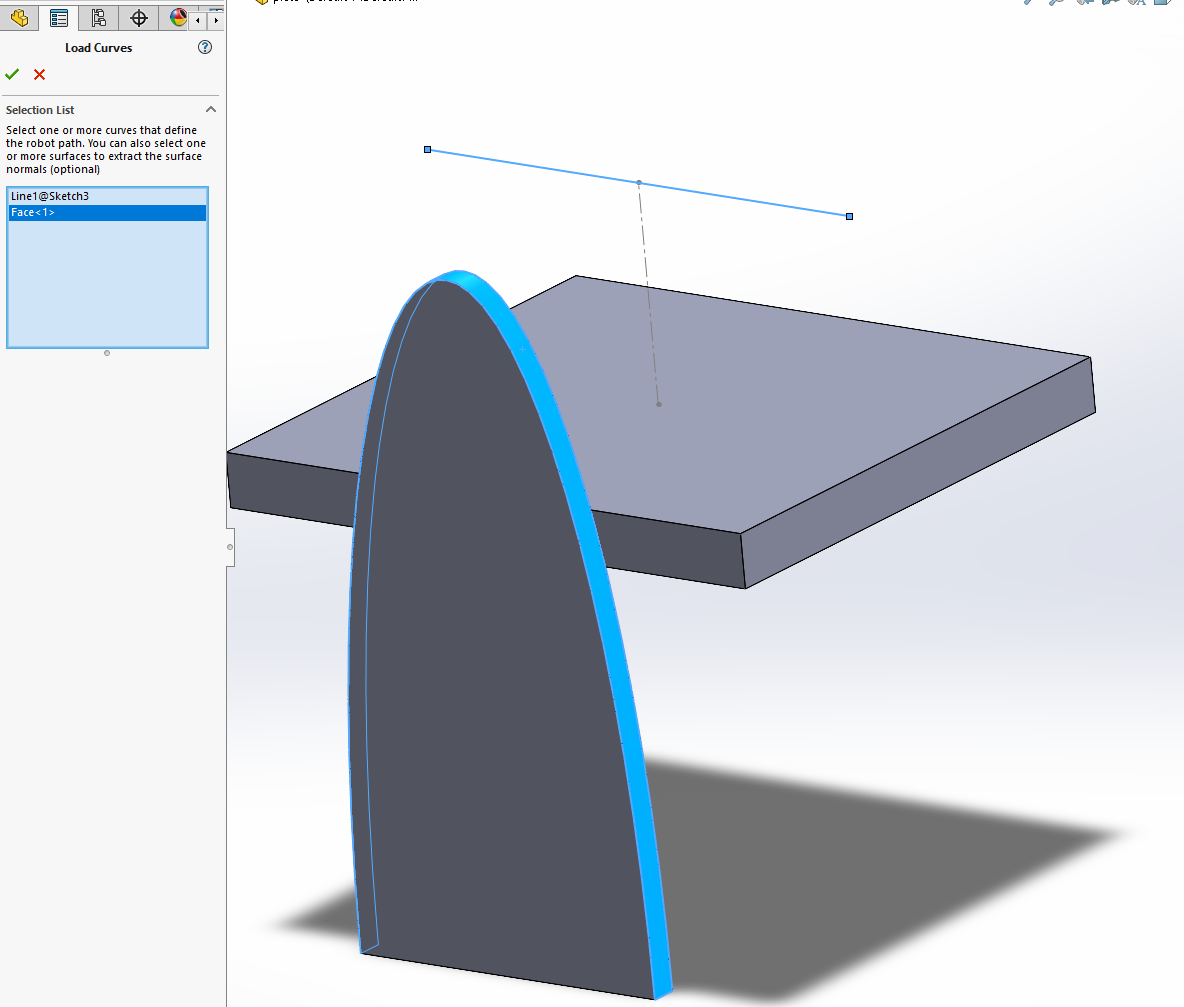
Task: Open the DisplayManager color ball tab
Action: (177, 18)
